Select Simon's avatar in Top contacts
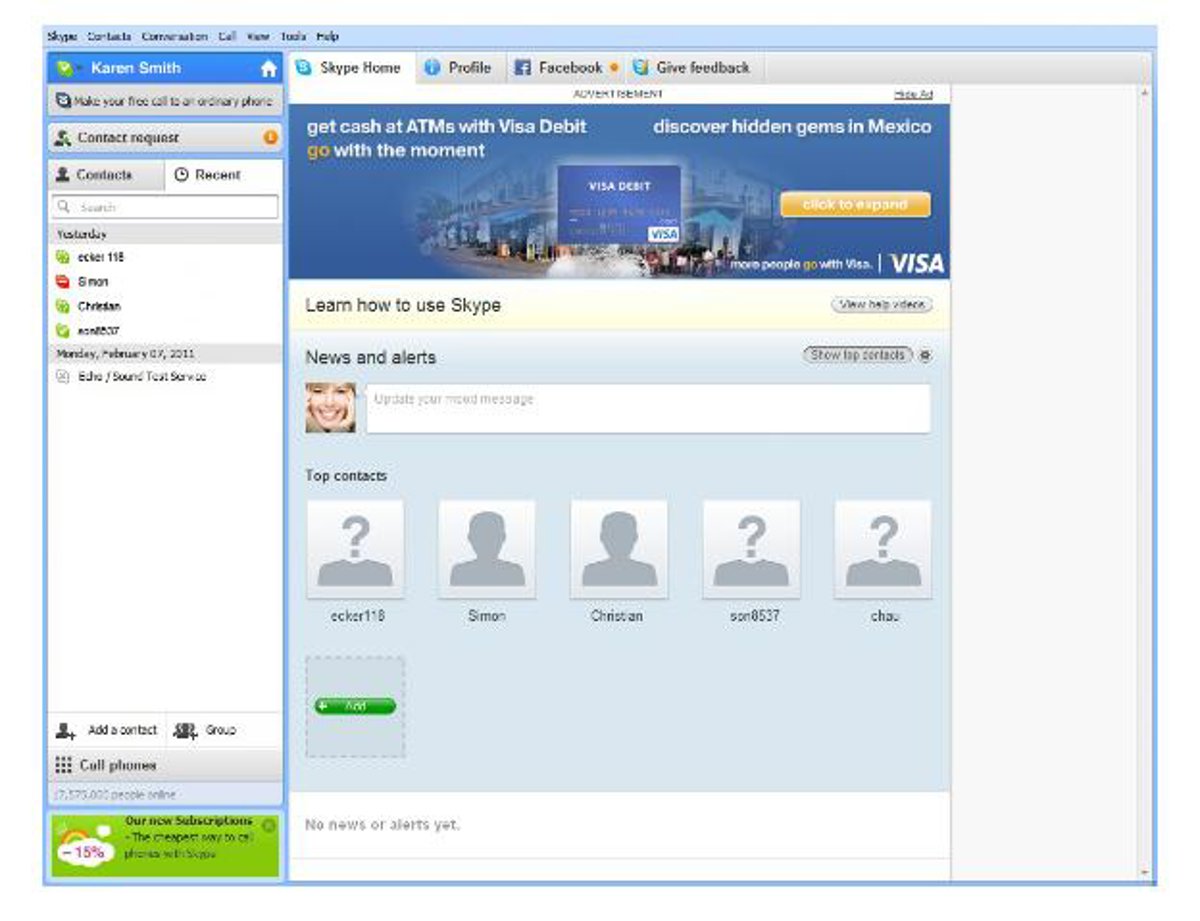This screenshot has height=921, width=1200. [x=487, y=549]
